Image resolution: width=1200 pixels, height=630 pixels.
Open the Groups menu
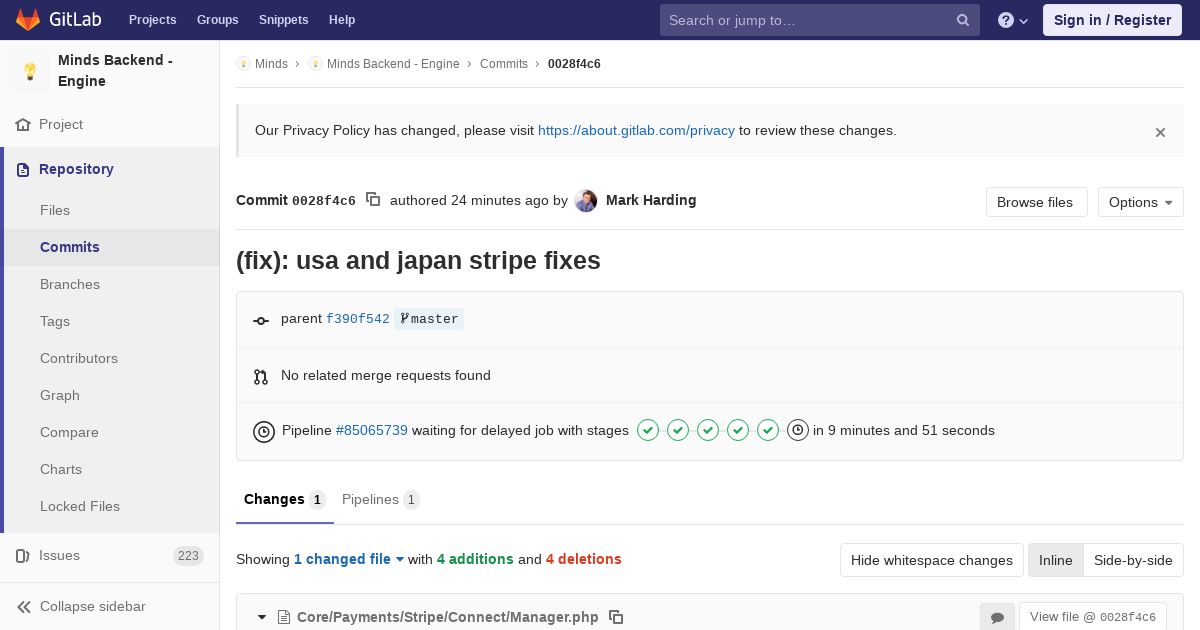coord(217,20)
